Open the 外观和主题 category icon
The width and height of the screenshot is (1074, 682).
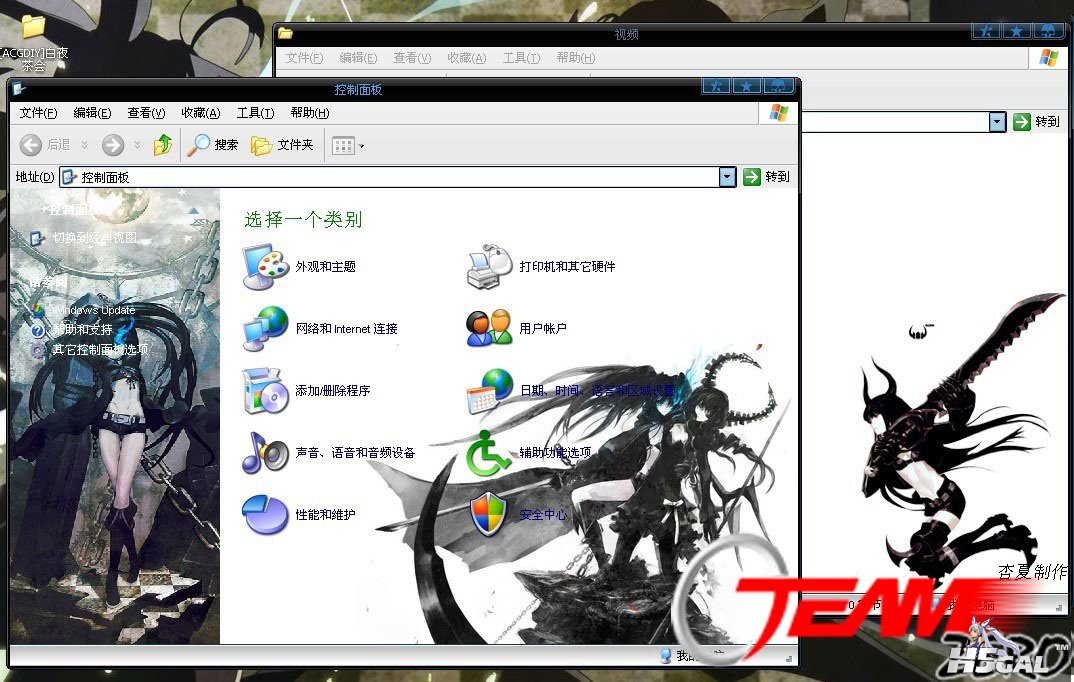pos(266,267)
